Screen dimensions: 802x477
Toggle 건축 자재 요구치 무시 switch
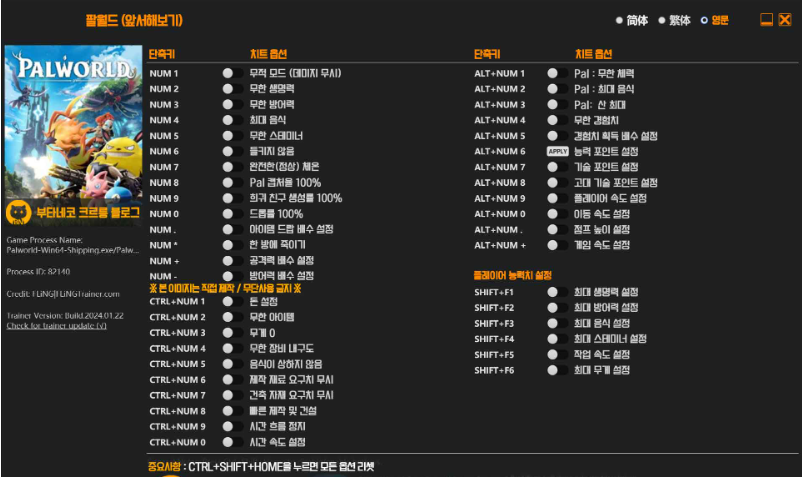coord(233,395)
